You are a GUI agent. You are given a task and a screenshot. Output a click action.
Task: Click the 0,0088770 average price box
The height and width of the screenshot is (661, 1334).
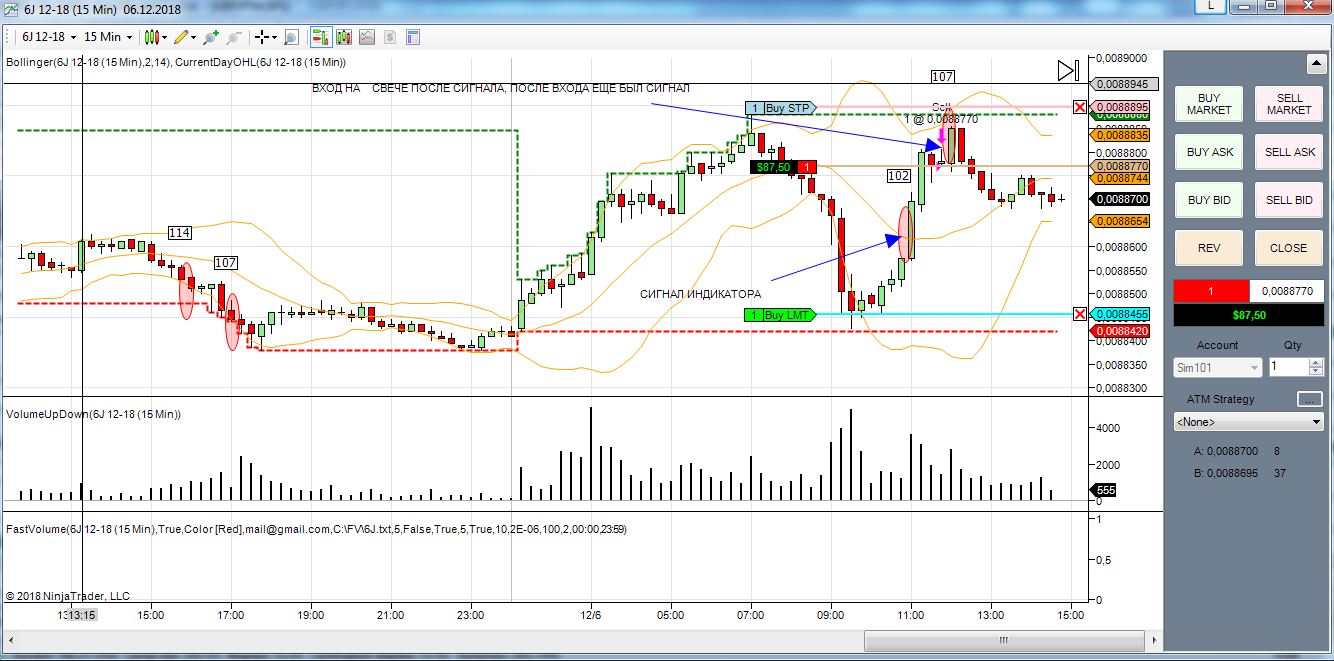coord(1287,291)
